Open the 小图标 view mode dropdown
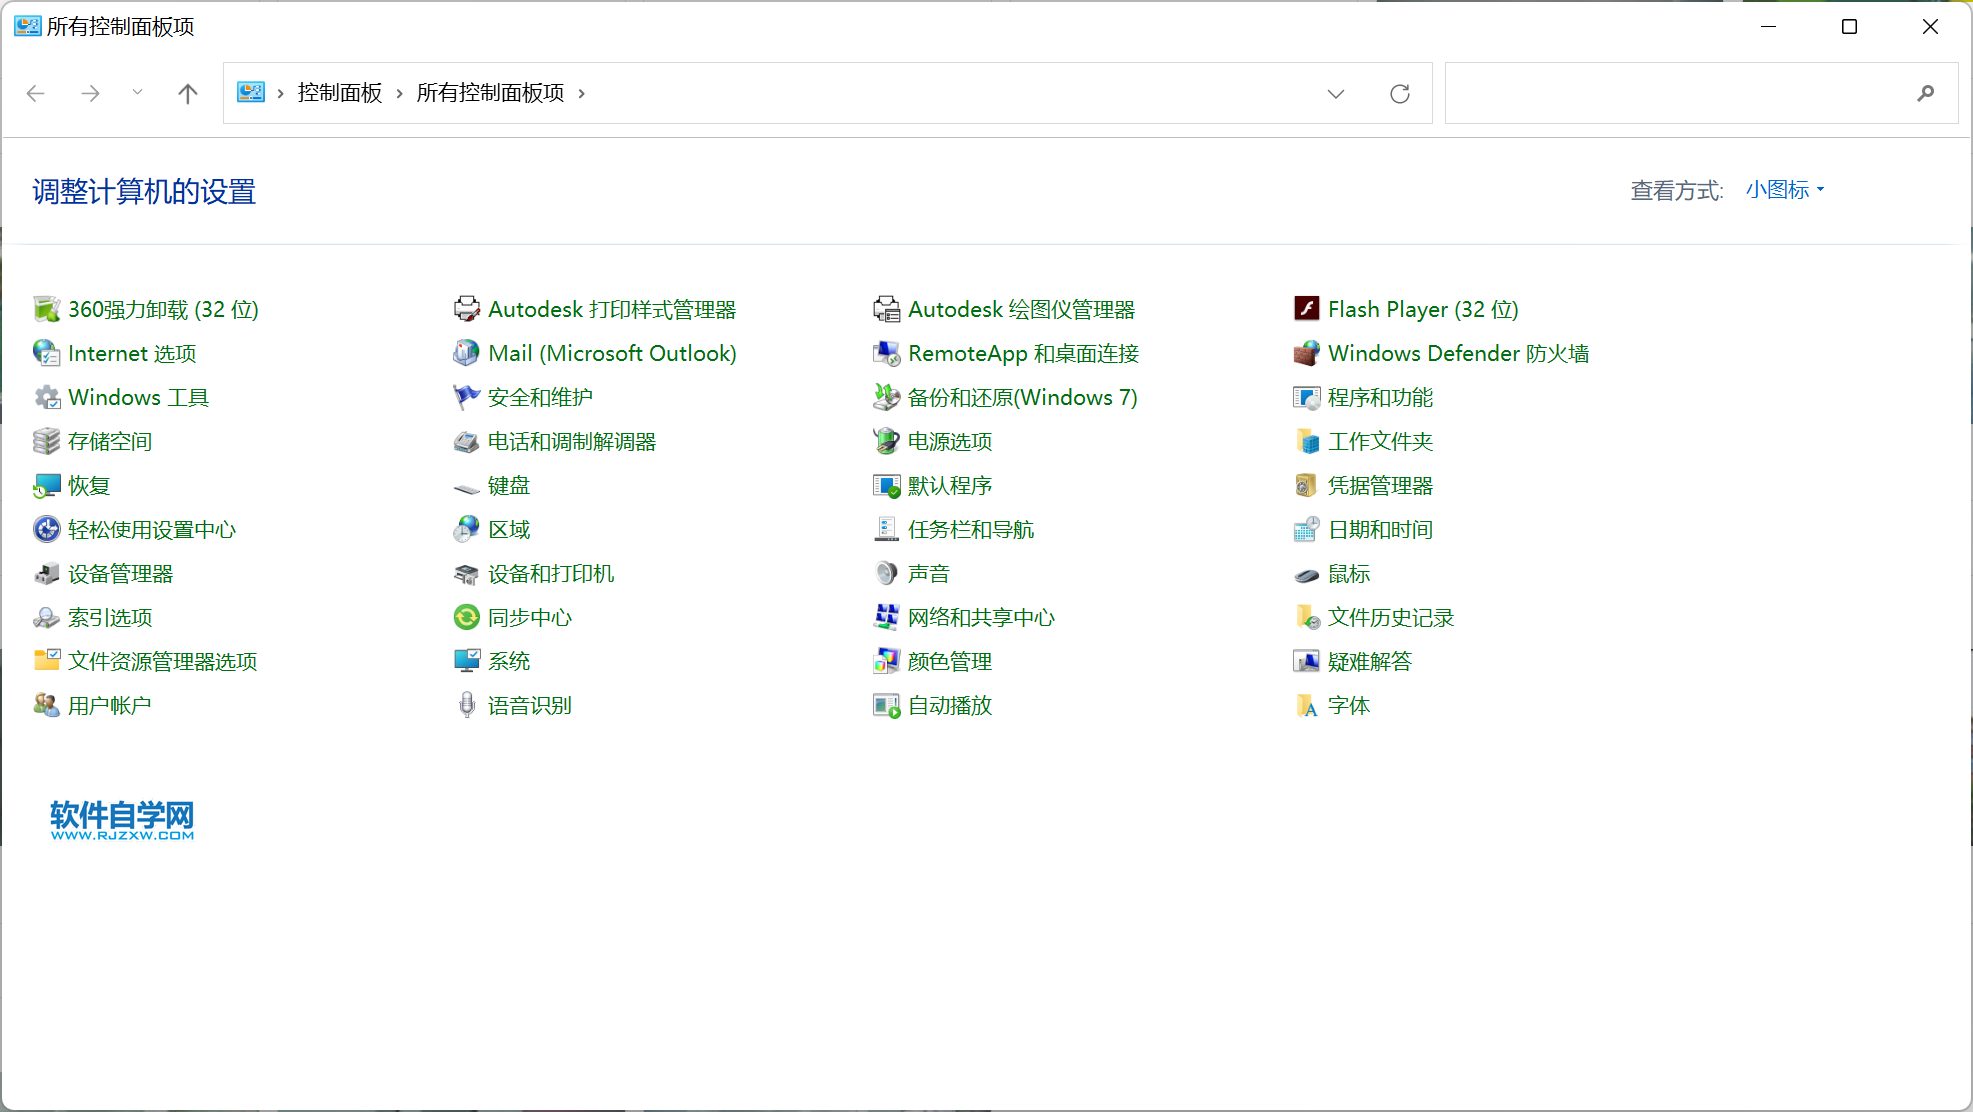1973x1112 pixels. pos(1785,190)
